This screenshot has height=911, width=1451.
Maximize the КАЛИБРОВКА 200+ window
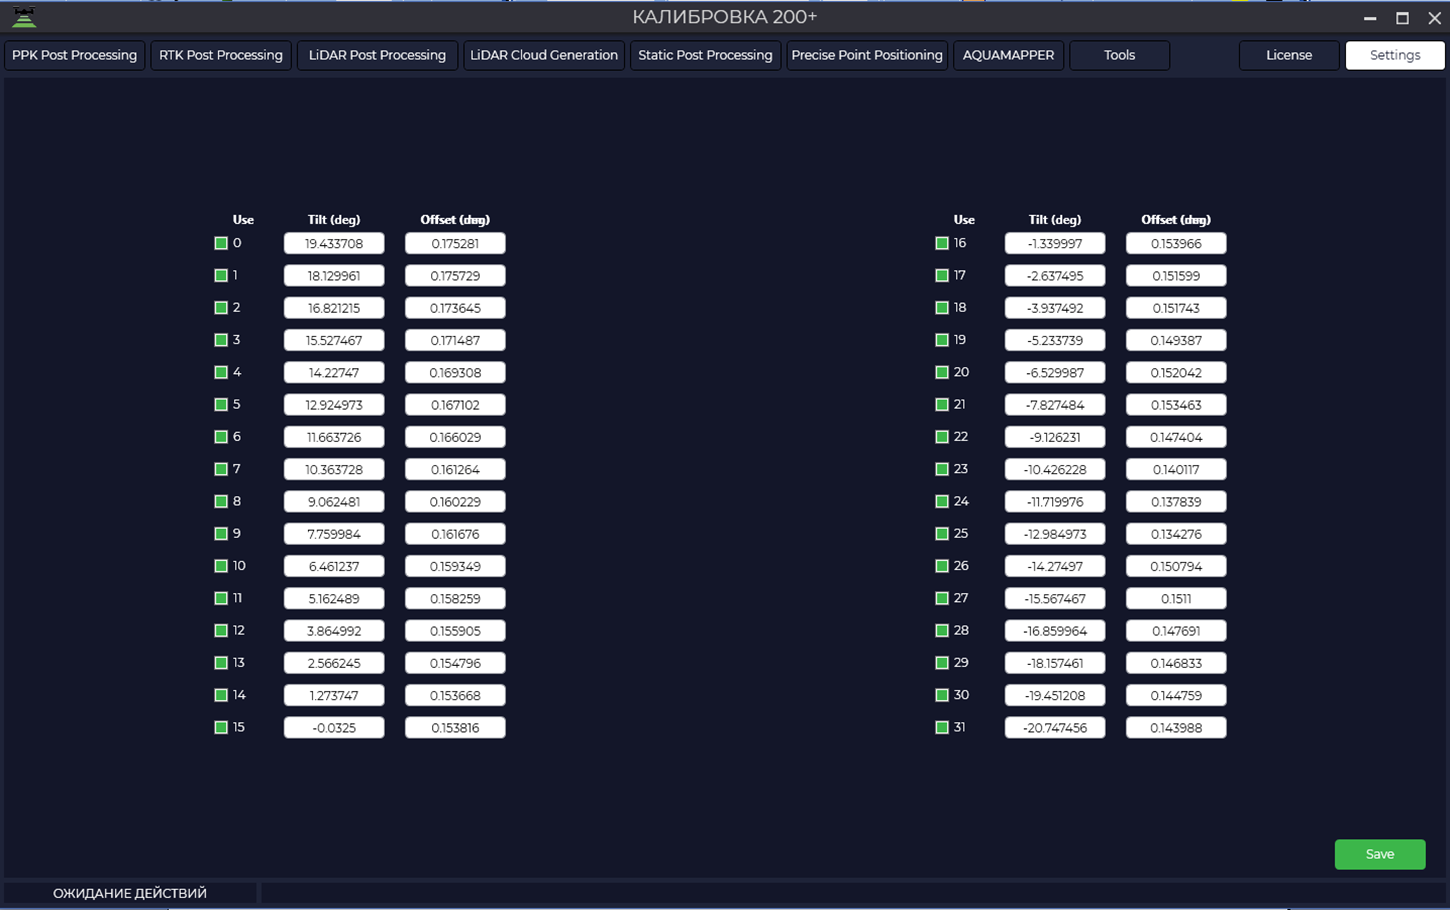point(1403,18)
